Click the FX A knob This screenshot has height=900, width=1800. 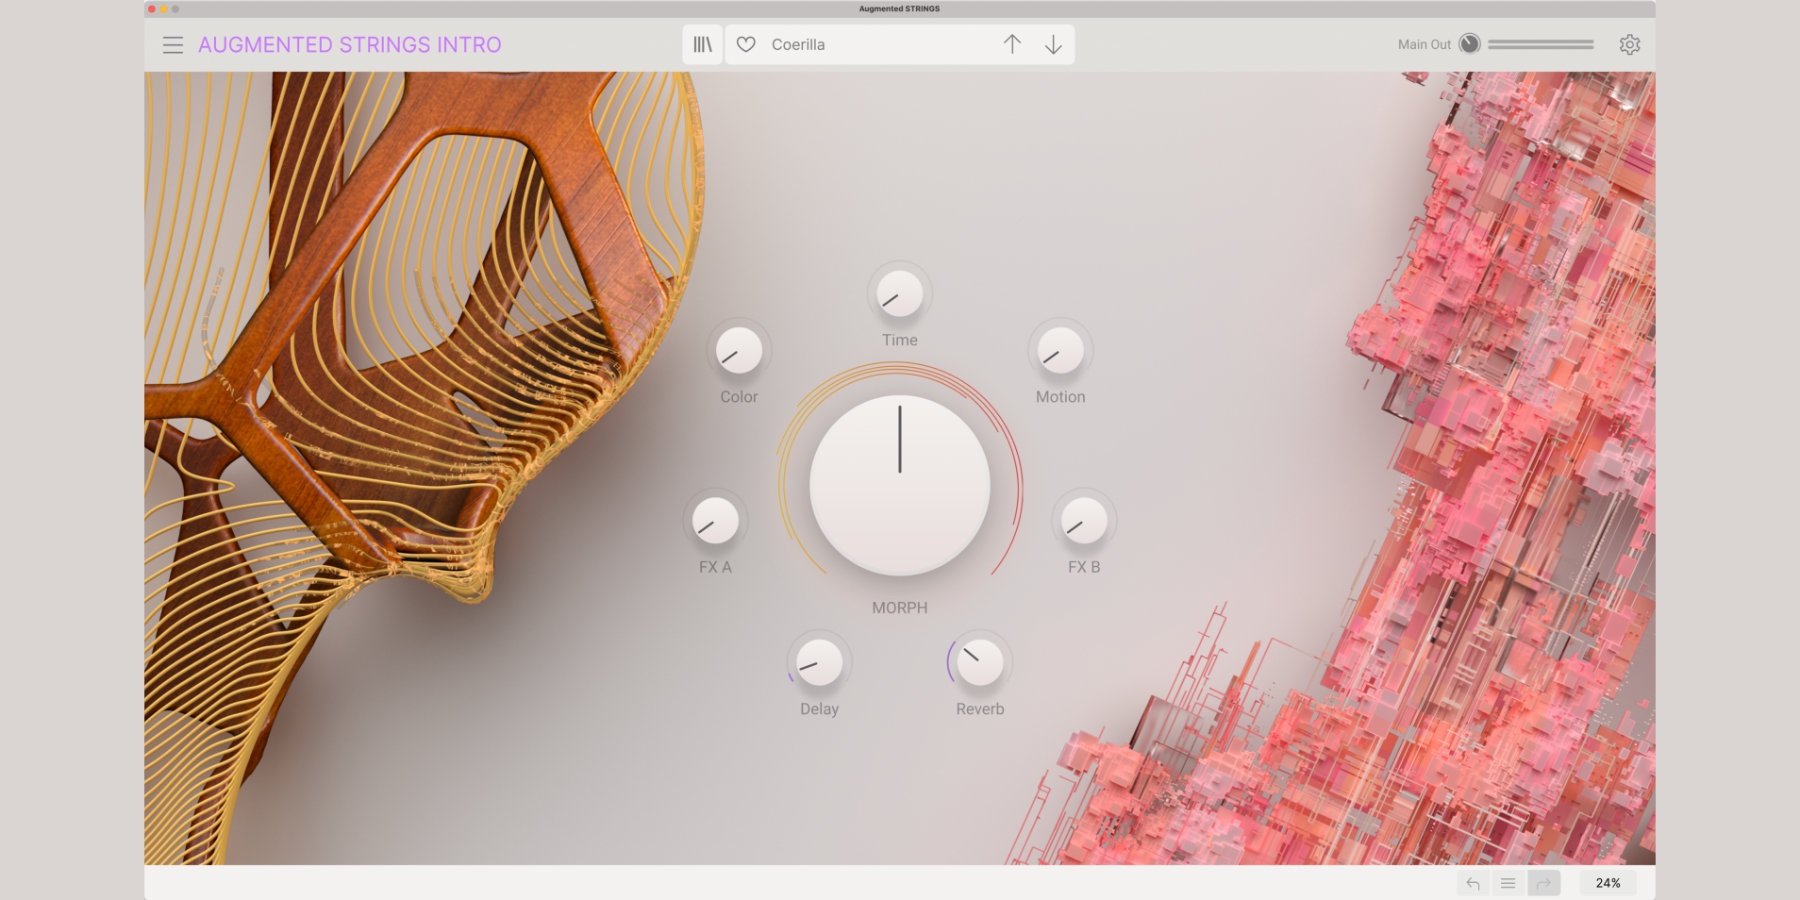[x=715, y=521]
